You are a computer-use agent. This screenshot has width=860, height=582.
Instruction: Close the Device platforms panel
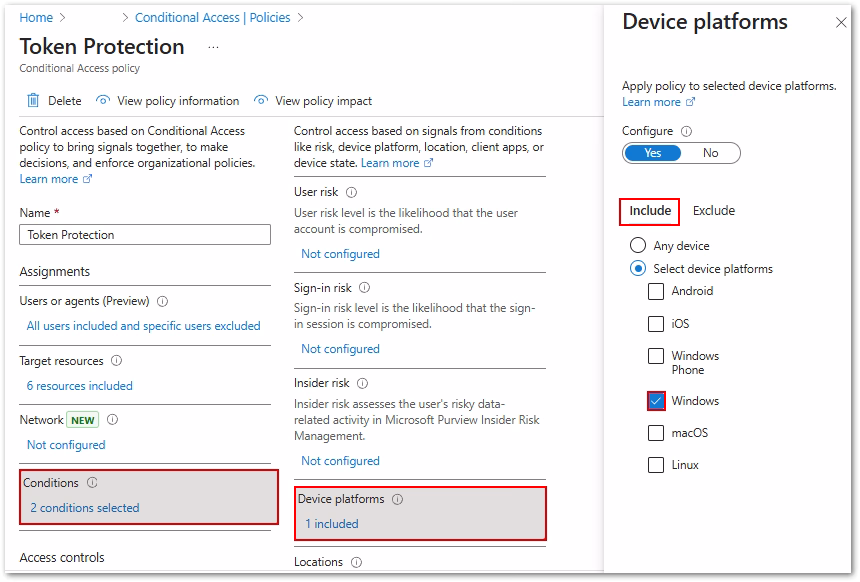(x=840, y=23)
